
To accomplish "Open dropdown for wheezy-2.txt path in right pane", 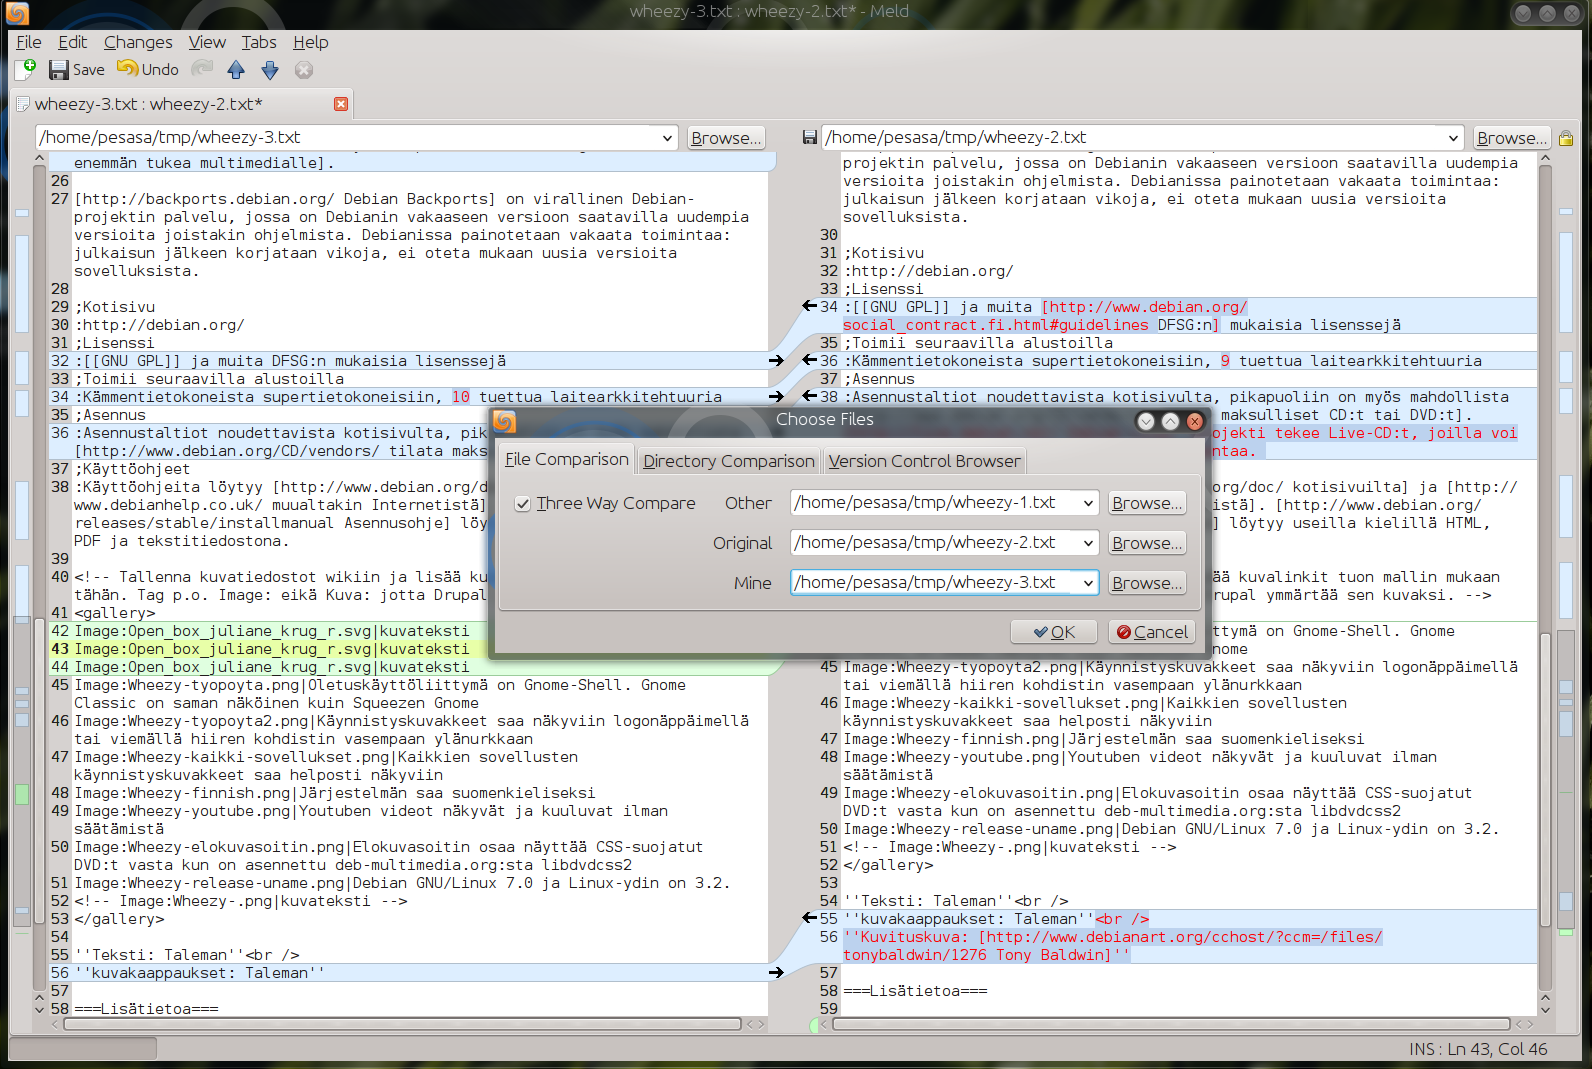I will tap(1453, 138).
